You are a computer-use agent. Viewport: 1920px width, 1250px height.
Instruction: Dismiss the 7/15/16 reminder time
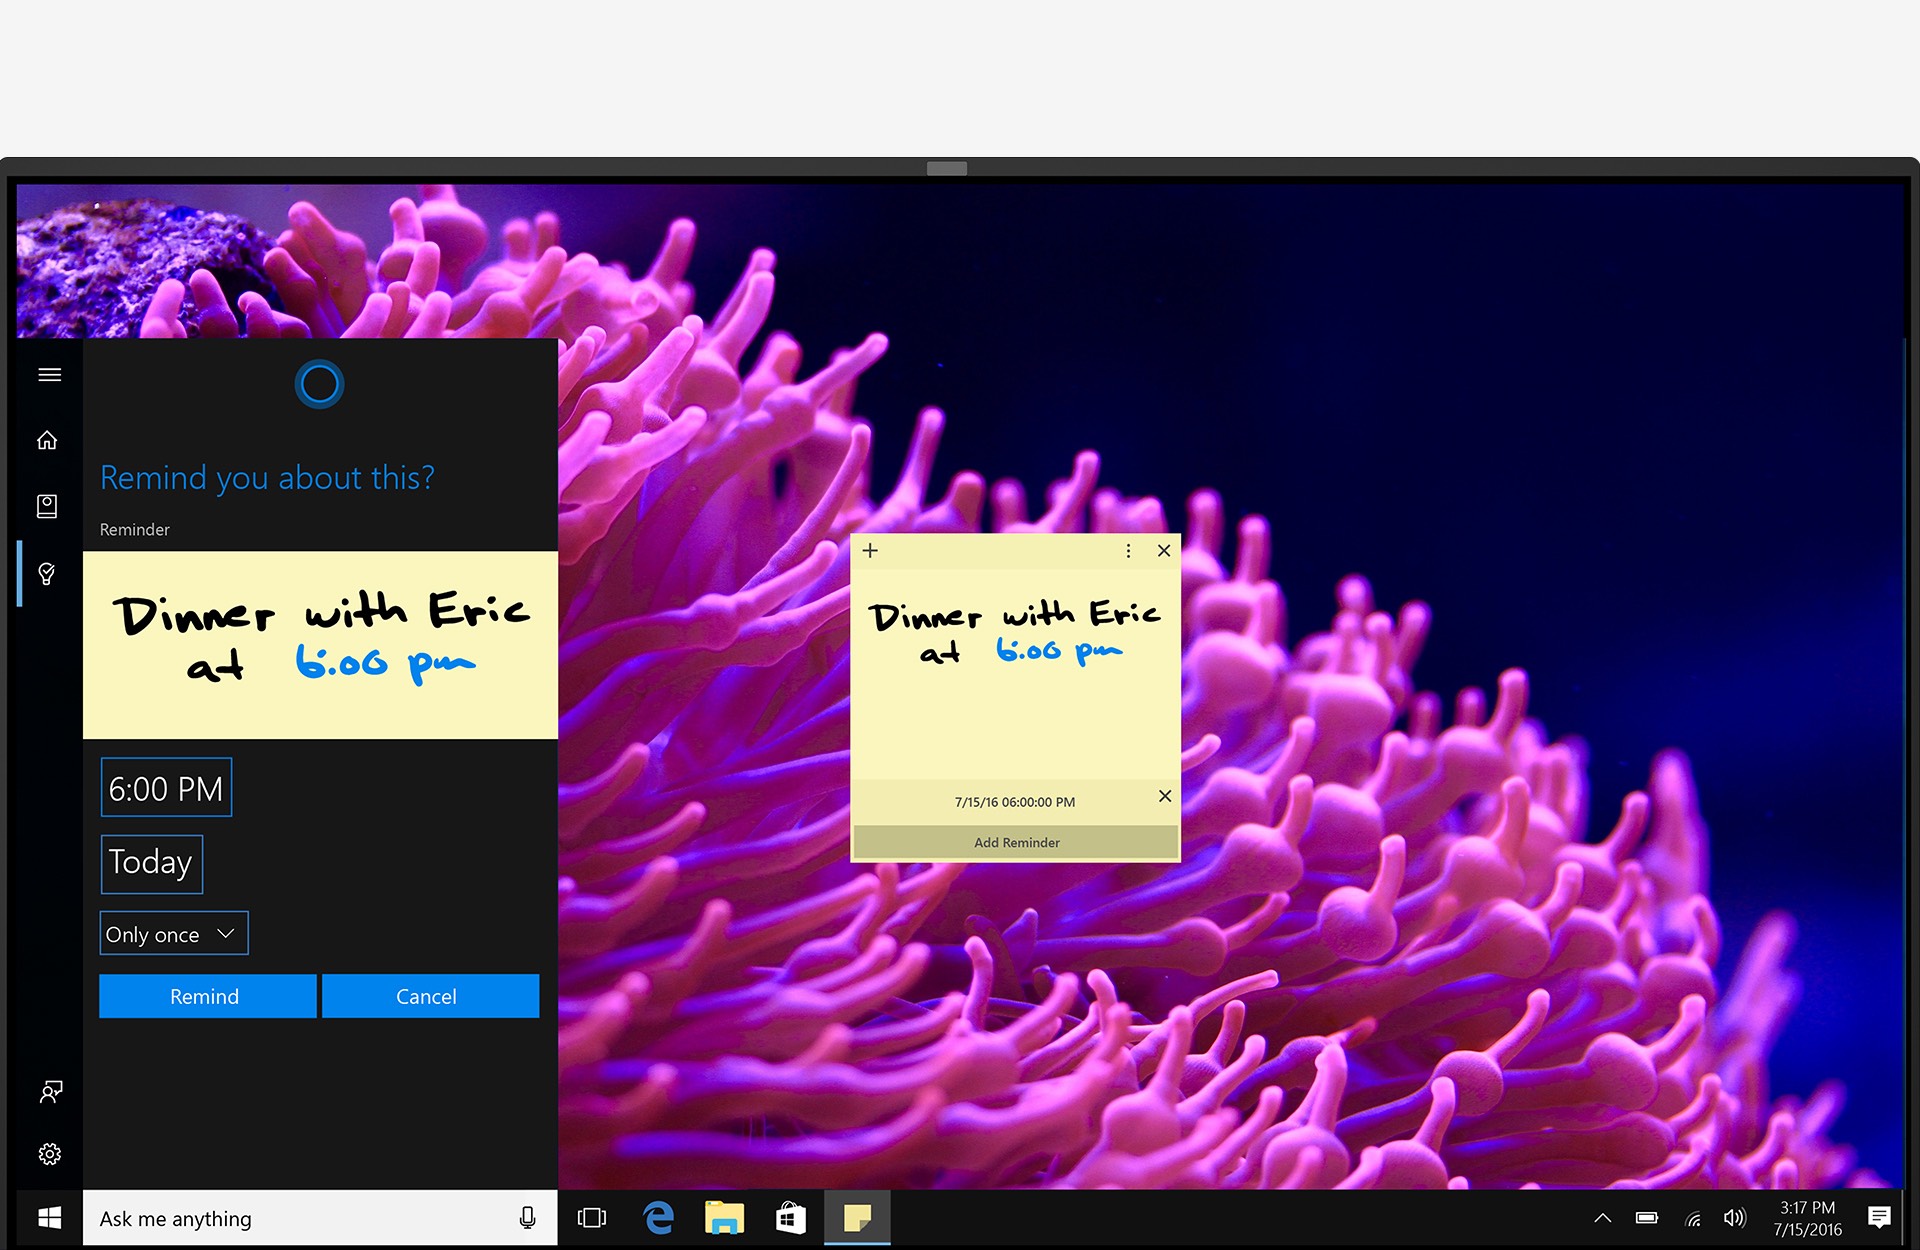(x=1165, y=796)
